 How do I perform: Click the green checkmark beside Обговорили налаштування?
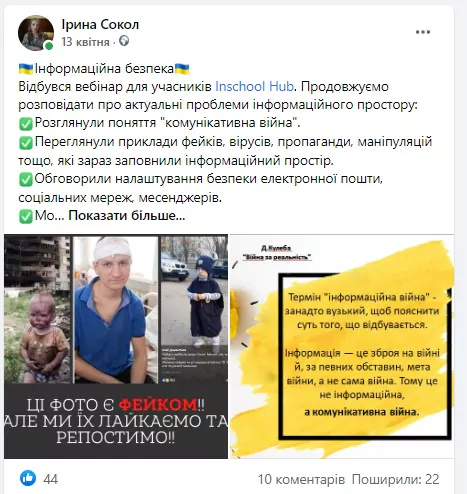(26, 180)
